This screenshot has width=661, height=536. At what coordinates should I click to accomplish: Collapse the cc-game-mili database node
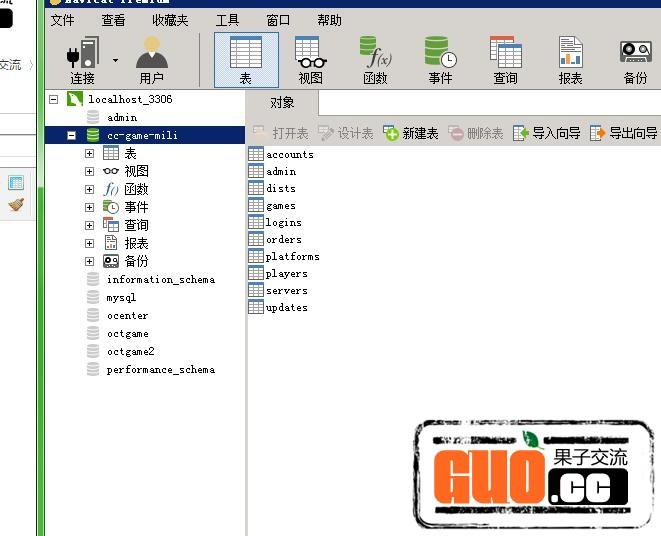pyautogui.click(x=72, y=135)
